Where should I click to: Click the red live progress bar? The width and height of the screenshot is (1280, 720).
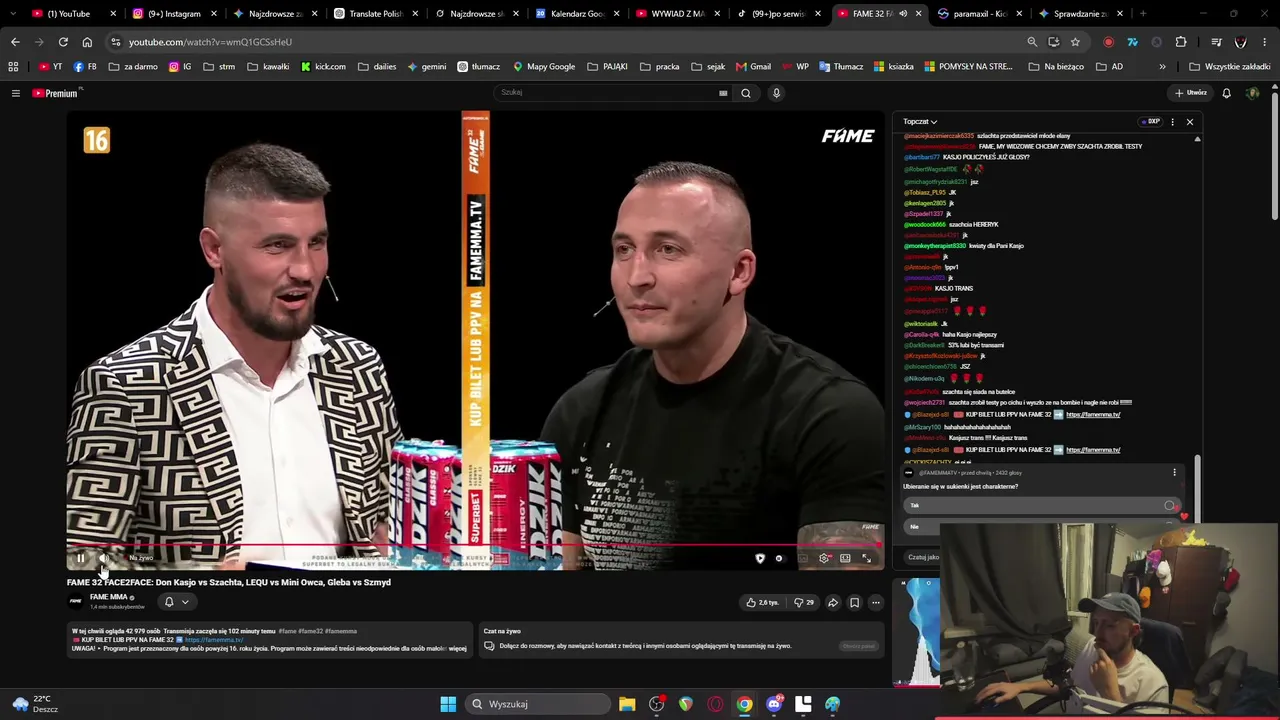(x=475, y=546)
